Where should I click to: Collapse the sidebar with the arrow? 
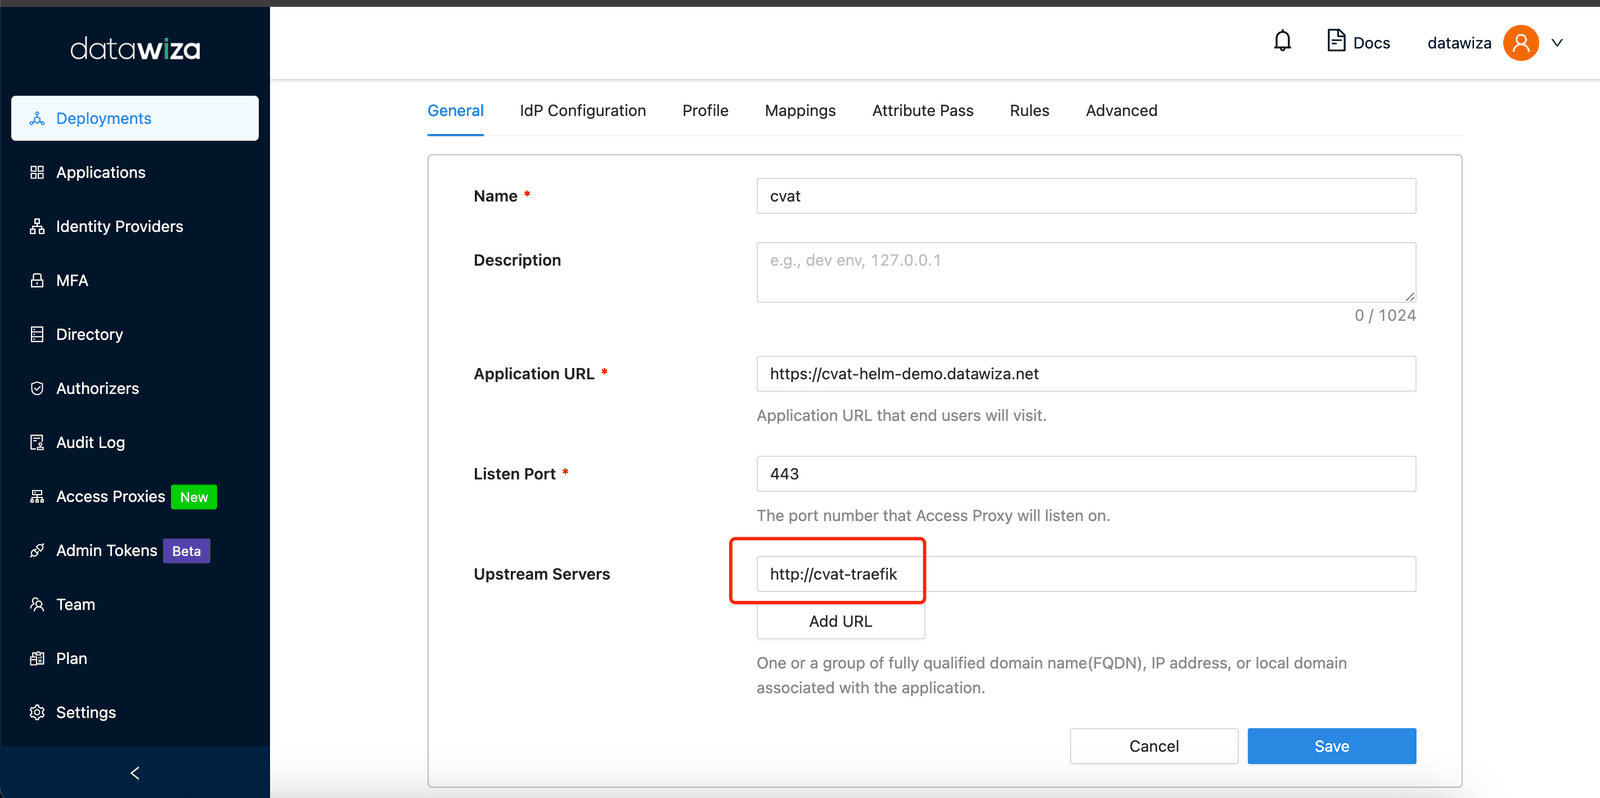pos(135,773)
